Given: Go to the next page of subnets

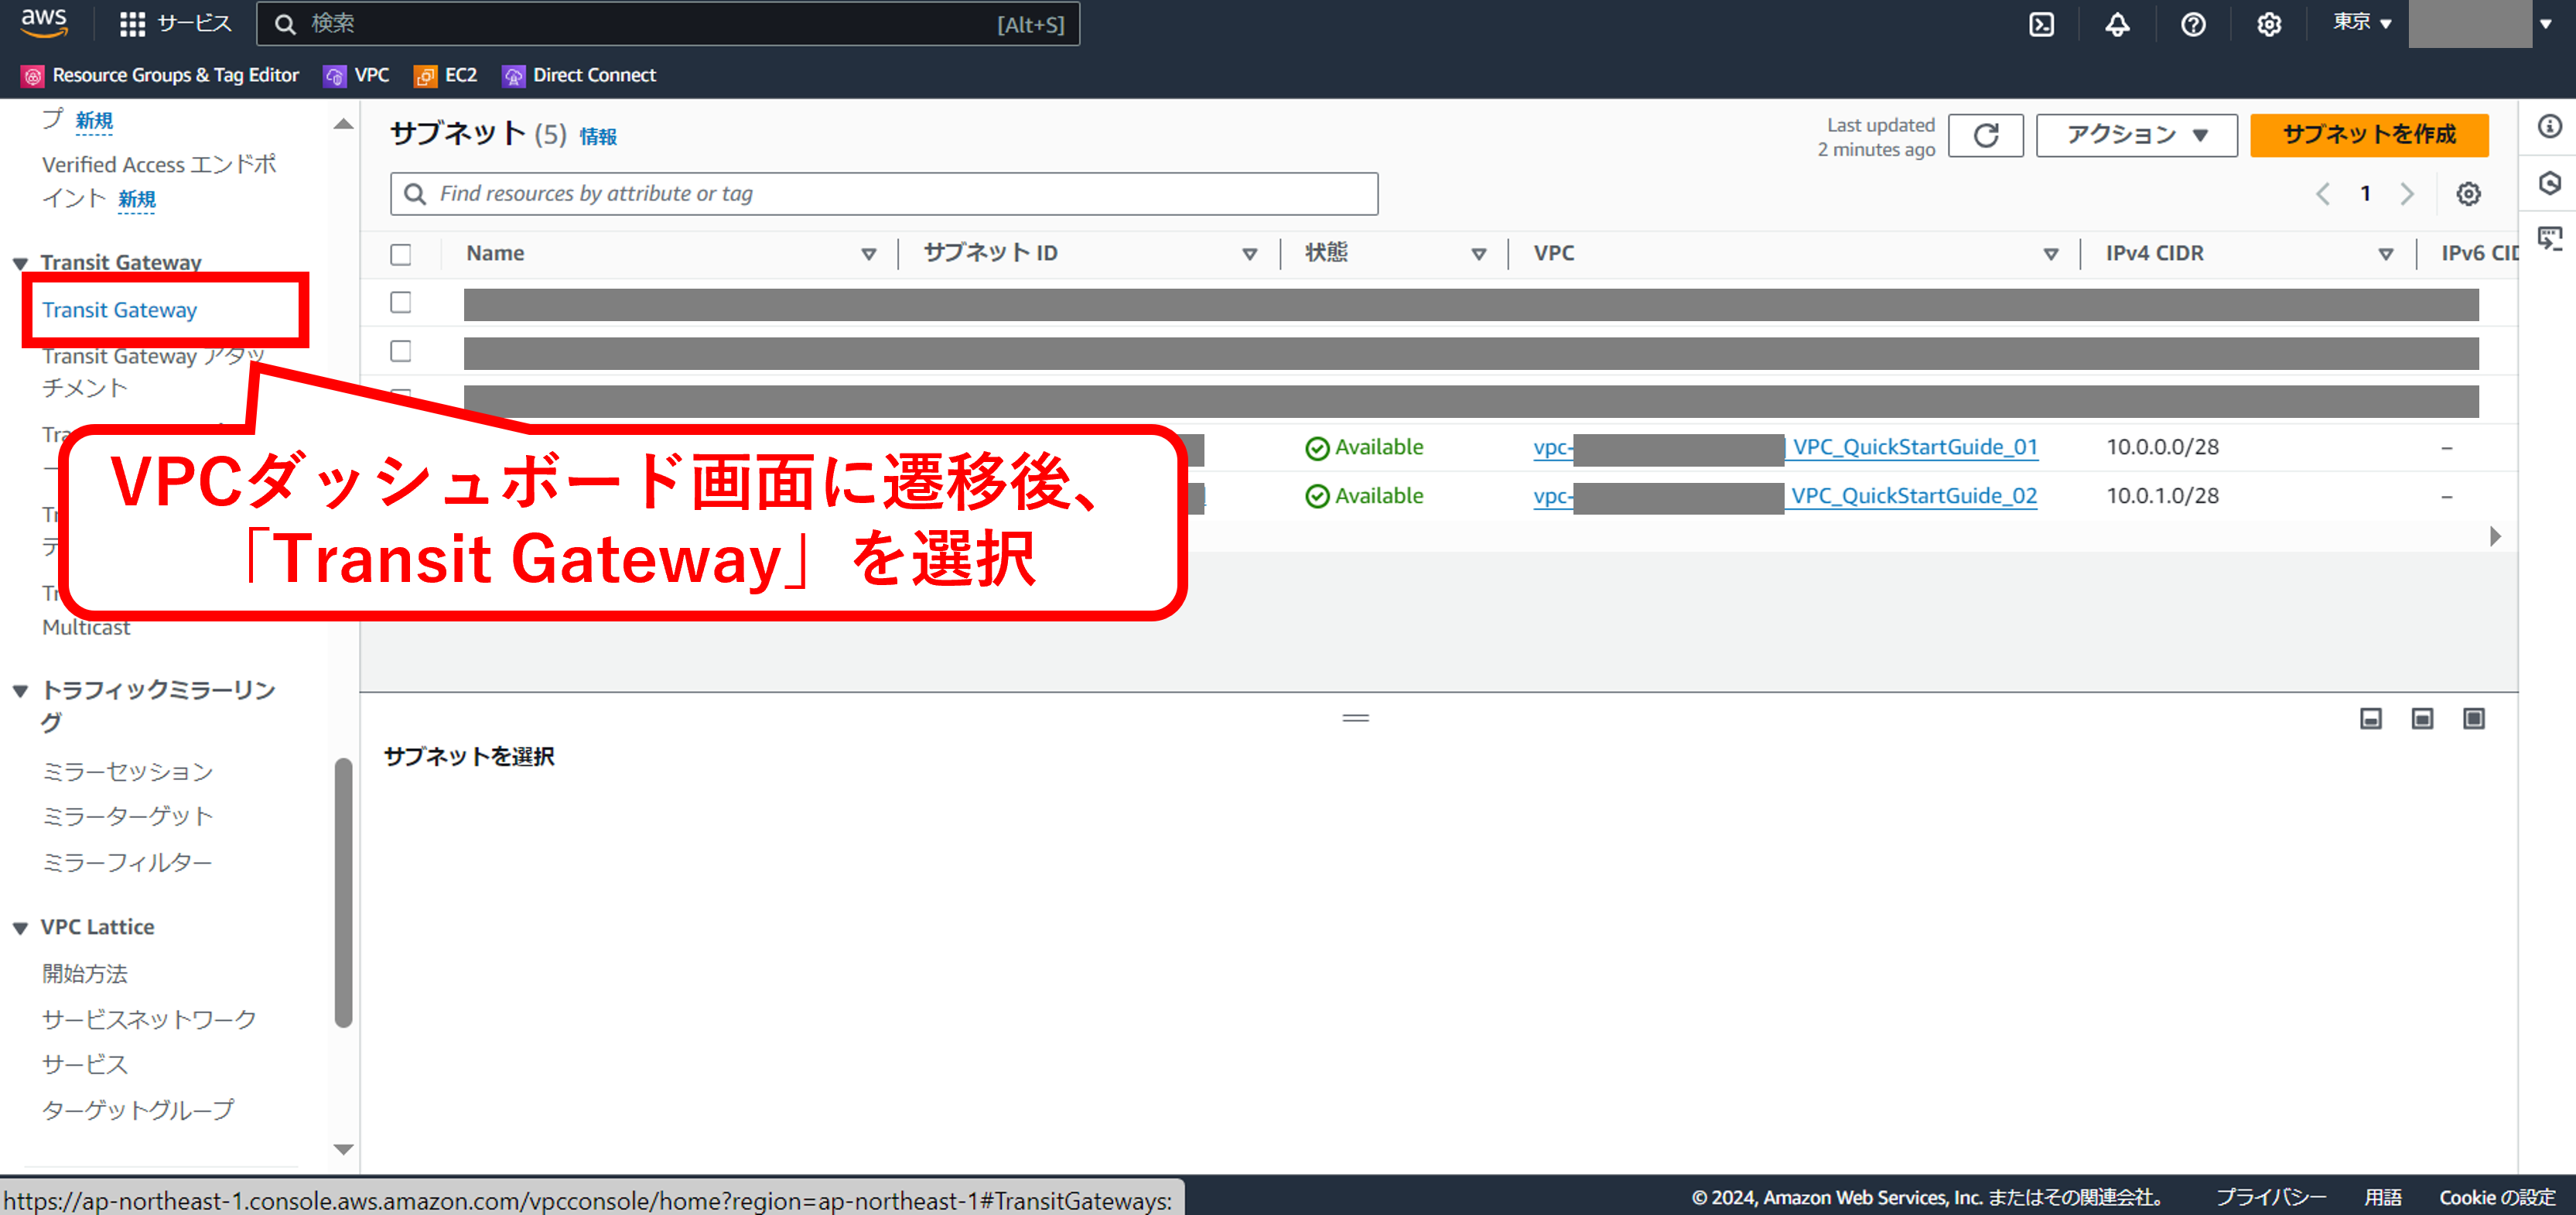Looking at the screenshot, I should coord(2407,194).
